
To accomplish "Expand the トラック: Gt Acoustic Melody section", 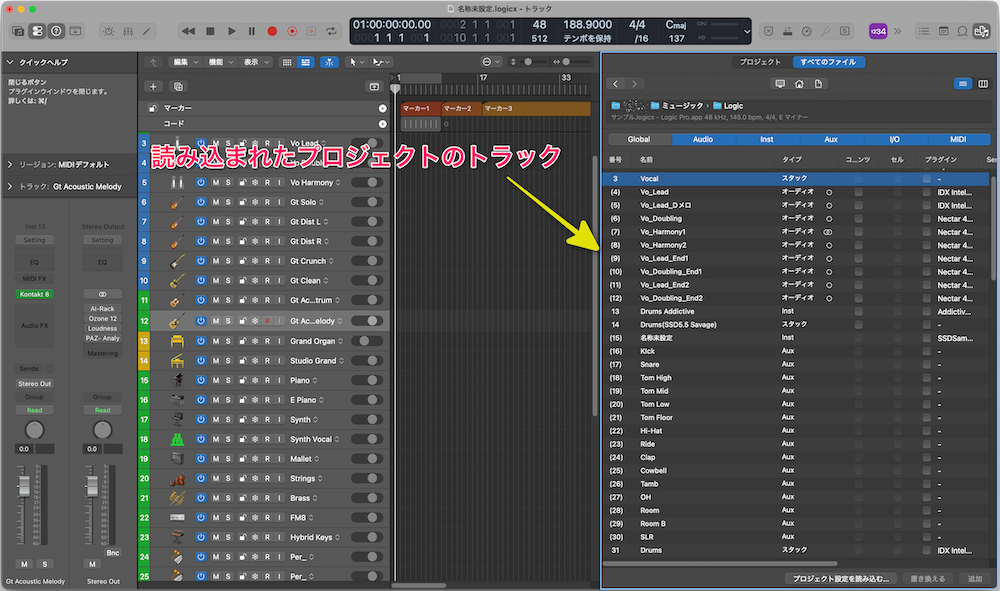I will [10, 186].
